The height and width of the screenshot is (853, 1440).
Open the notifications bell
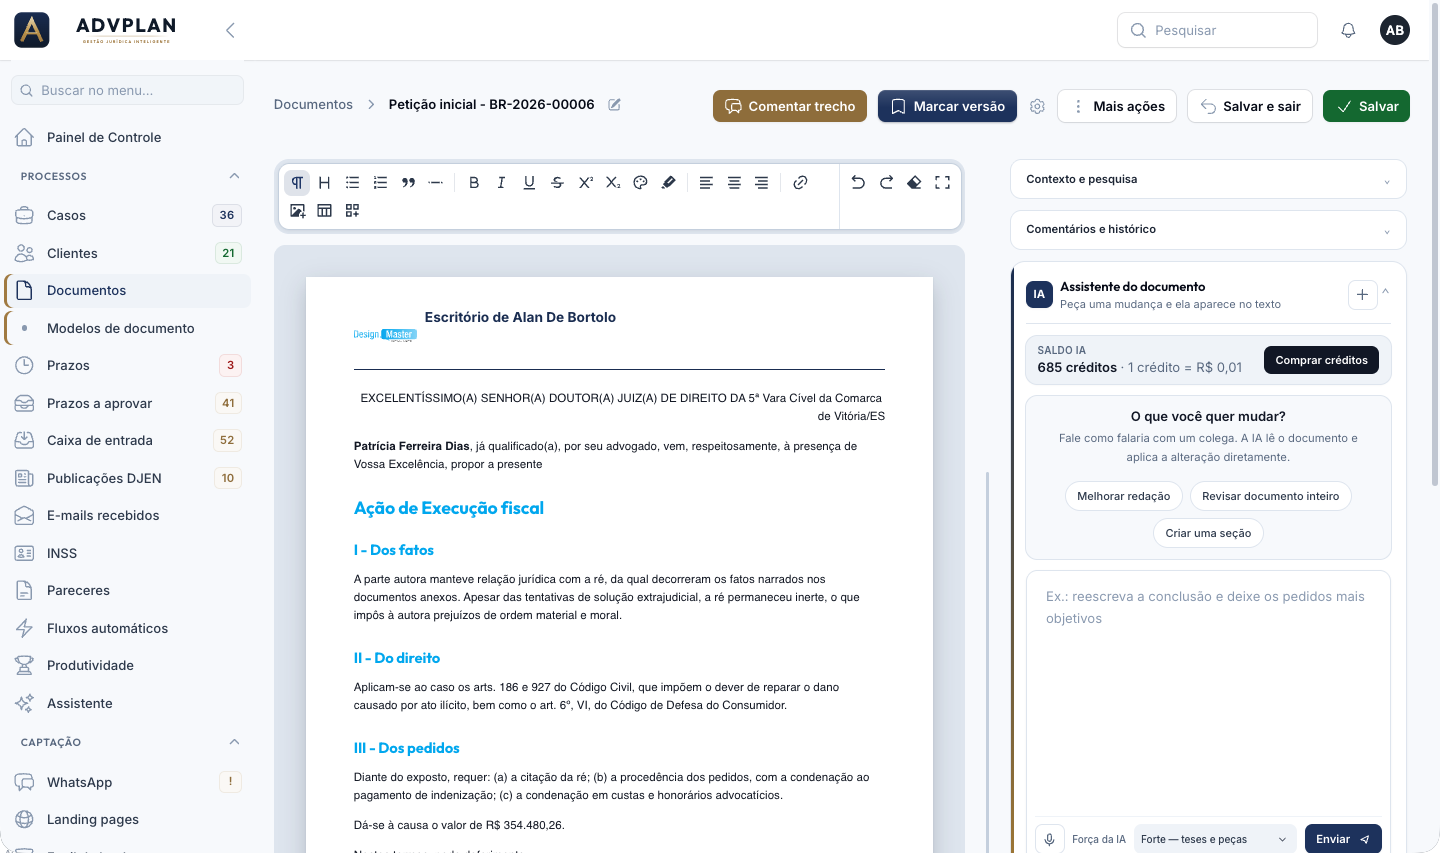click(x=1348, y=30)
